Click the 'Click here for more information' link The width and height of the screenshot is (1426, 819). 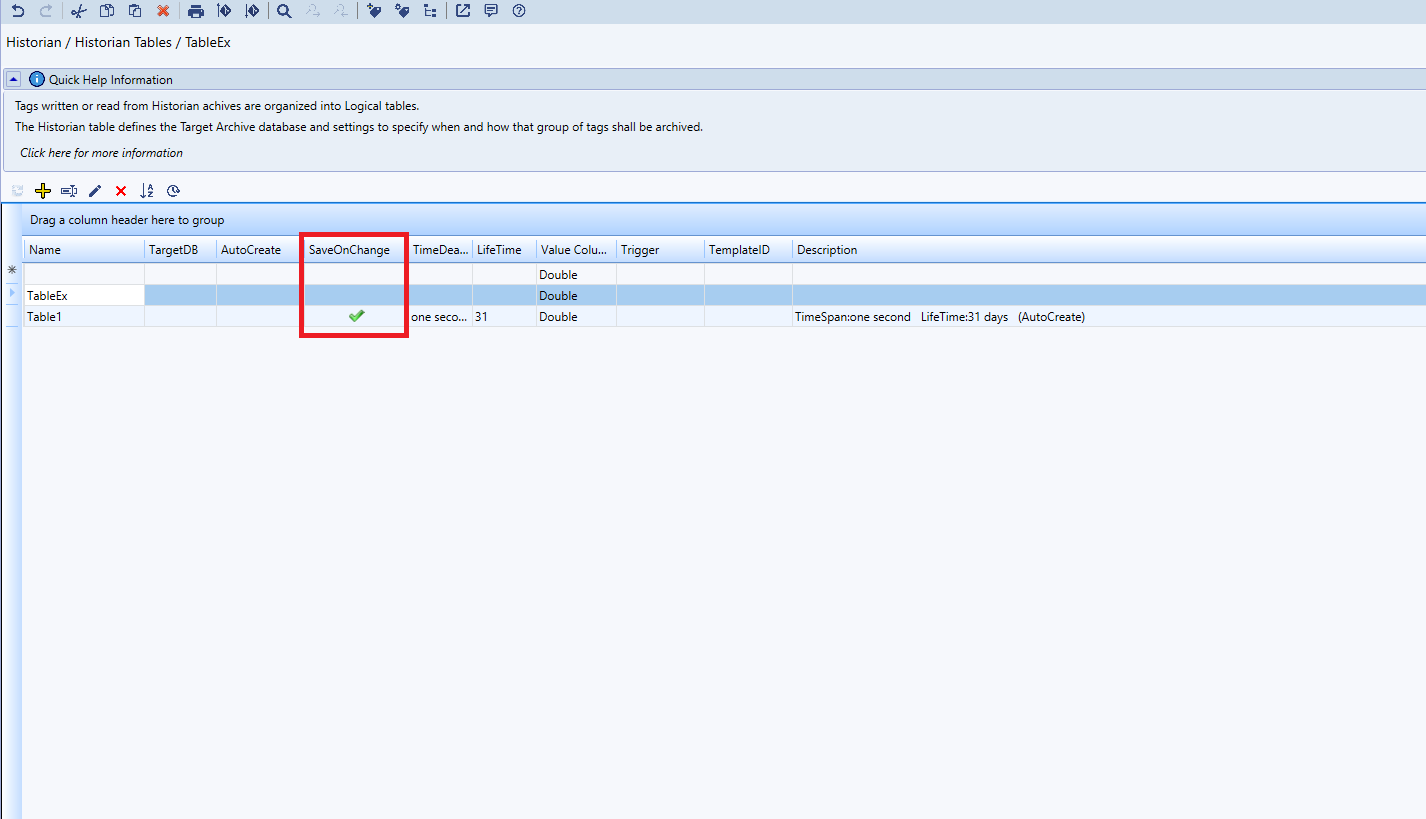pyautogui.click(x=101, y=153)
